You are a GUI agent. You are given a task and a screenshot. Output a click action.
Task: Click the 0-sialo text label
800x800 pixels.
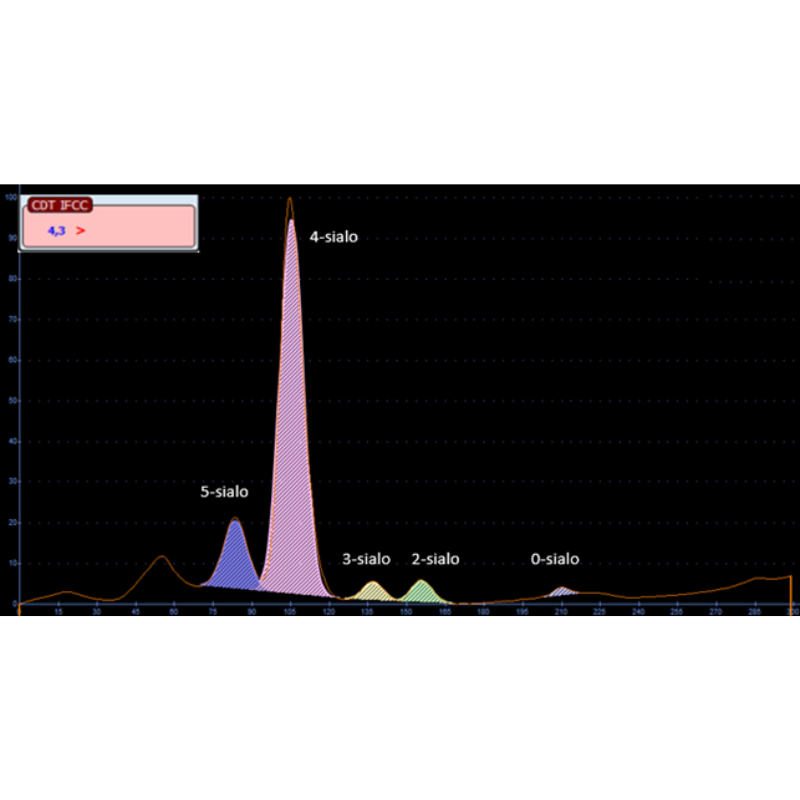coord(555,560)
